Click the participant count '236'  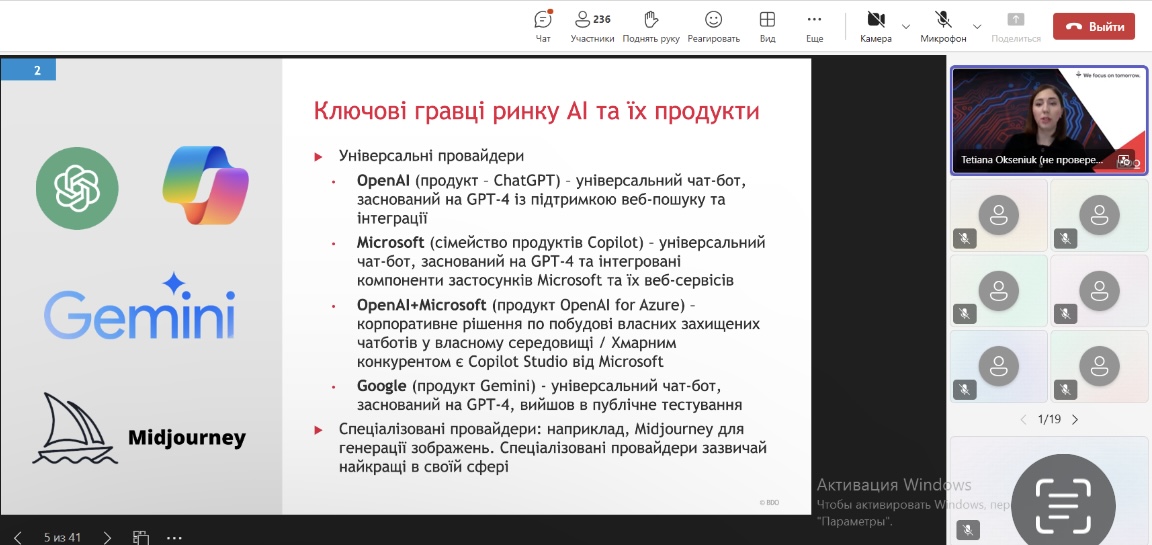[602, 19]
